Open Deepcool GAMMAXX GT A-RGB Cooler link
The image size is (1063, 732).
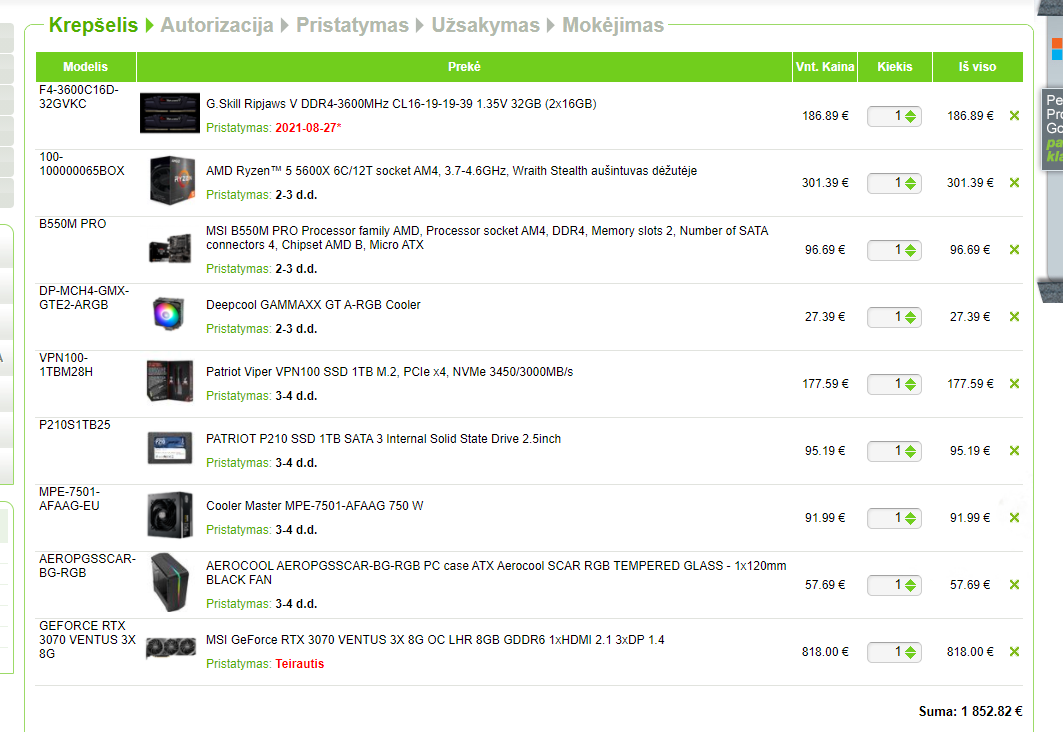[313, 305]
